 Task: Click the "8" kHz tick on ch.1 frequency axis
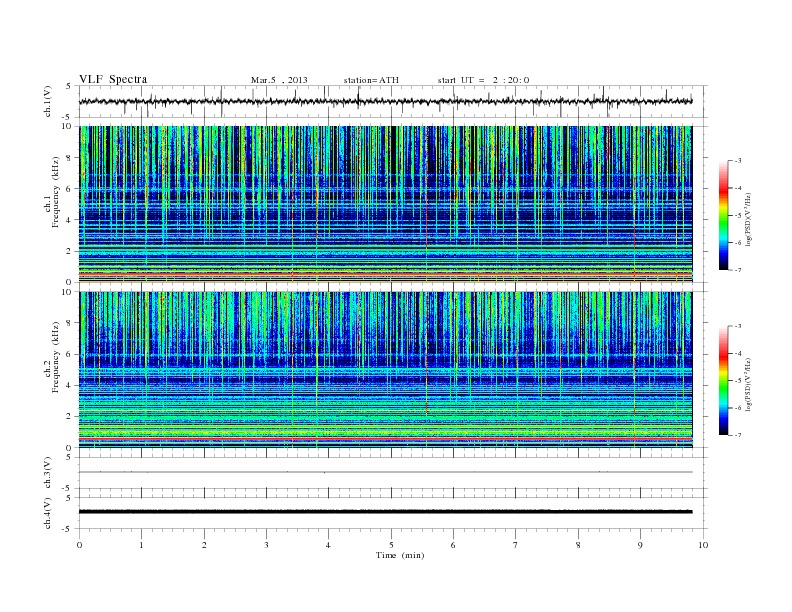[x=70, y=158]
